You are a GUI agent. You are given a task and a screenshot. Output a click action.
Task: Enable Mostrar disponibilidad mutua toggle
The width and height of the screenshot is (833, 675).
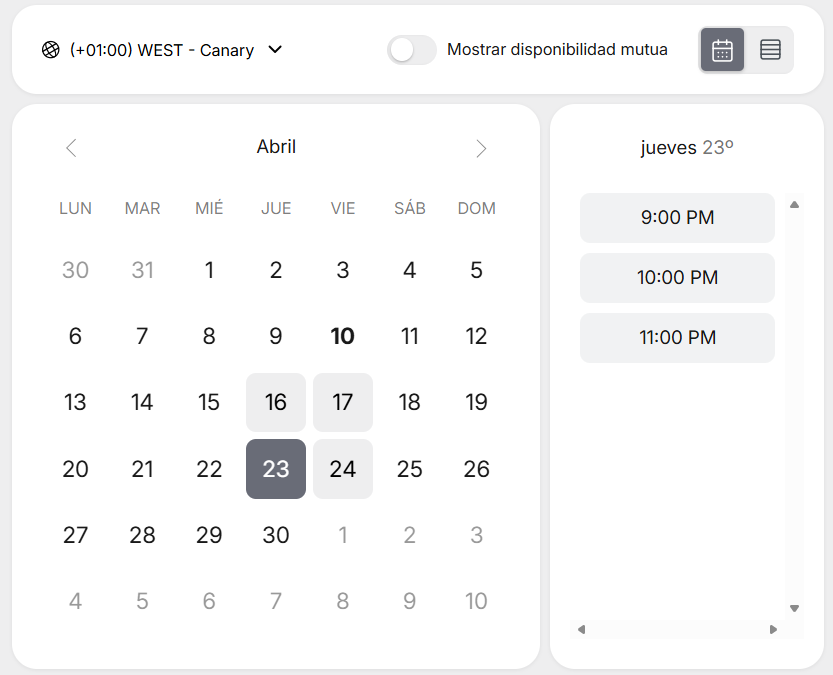[x=411, y=50]
